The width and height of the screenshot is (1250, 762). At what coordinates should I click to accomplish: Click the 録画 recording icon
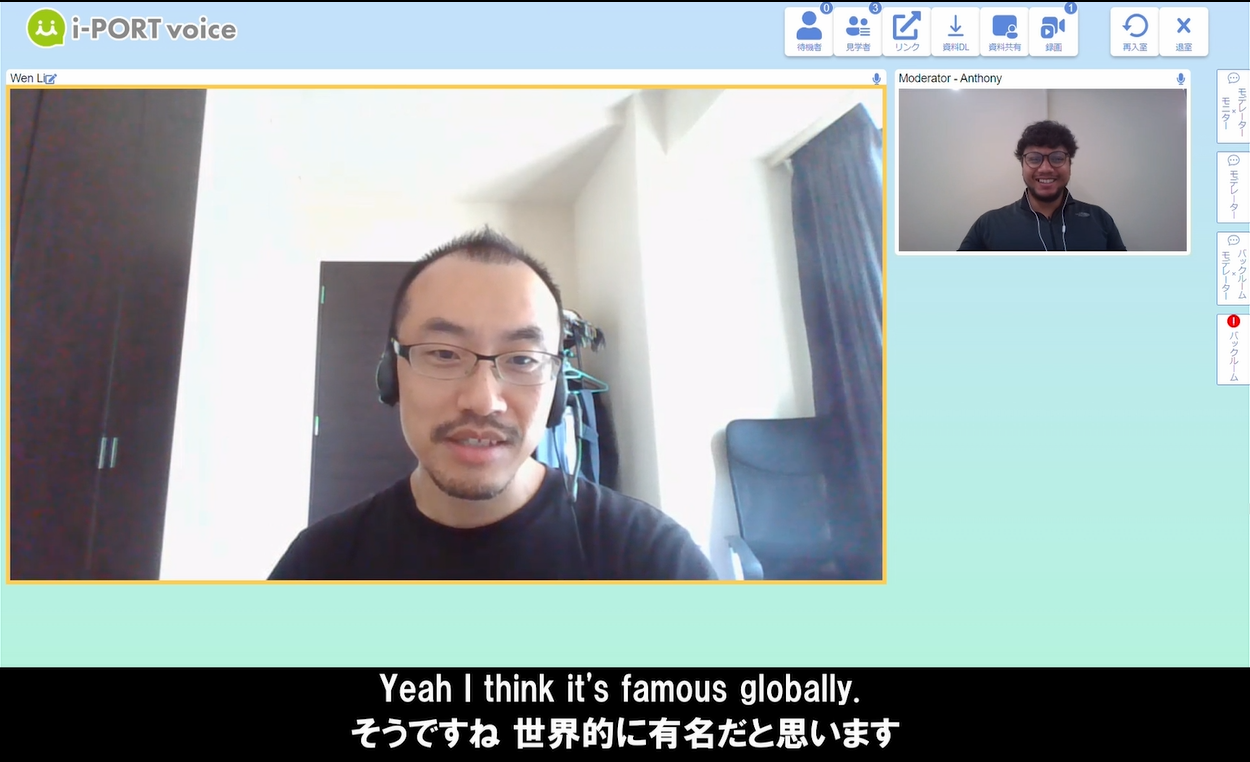point(1053,32)
